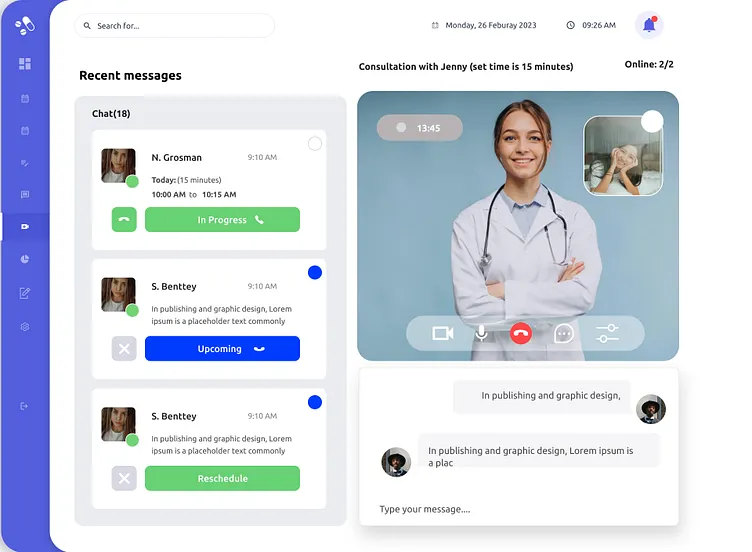Open the chat message icon in sidebar
Viewport: 752px width, 552px height.
pyautogui.click(x=25, y=194)
